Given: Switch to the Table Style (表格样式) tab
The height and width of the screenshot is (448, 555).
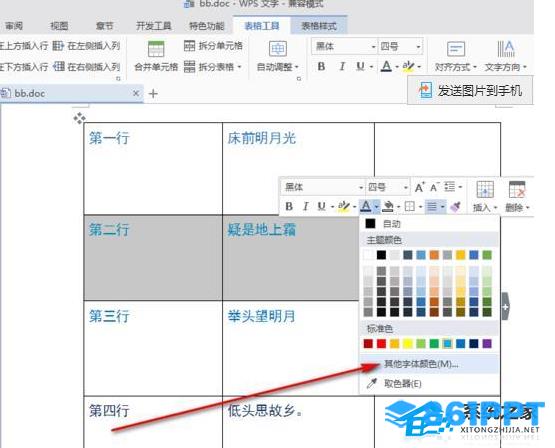Looking at the screenshot, I should coord(319,25).
